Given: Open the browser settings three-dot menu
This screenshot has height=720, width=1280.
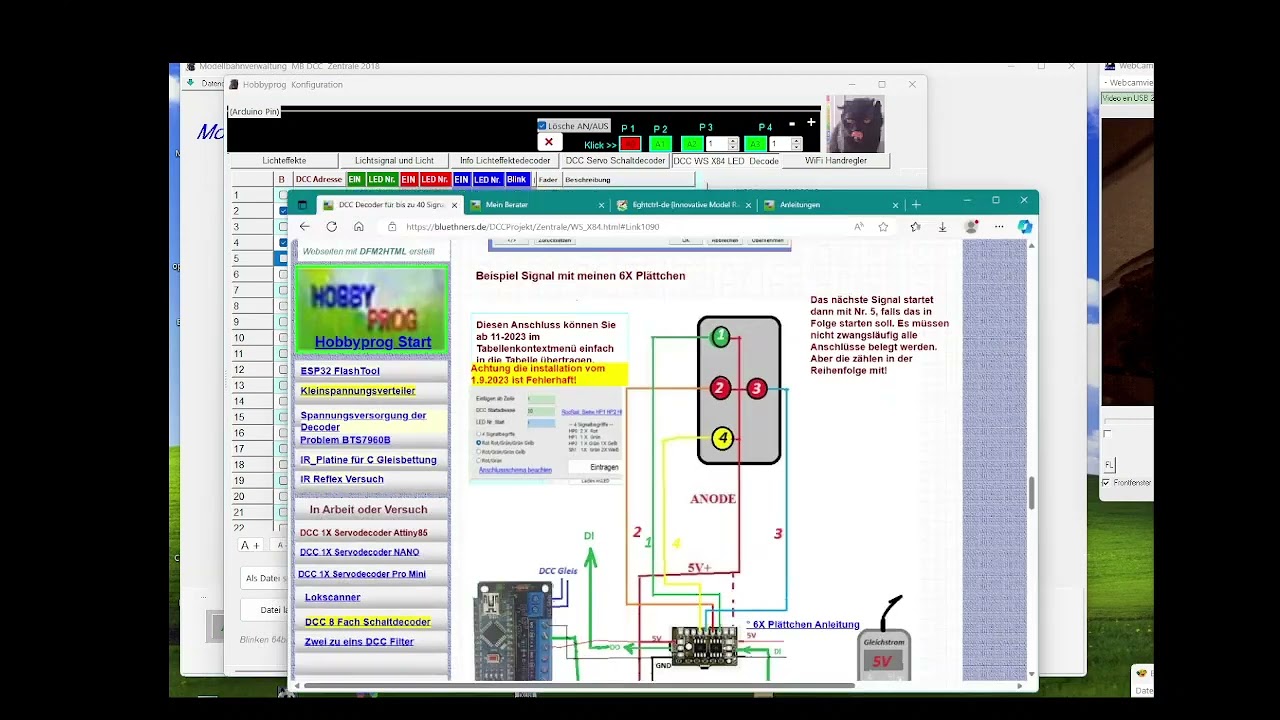Looking at the screenshot, I should [x=999, y=227].
